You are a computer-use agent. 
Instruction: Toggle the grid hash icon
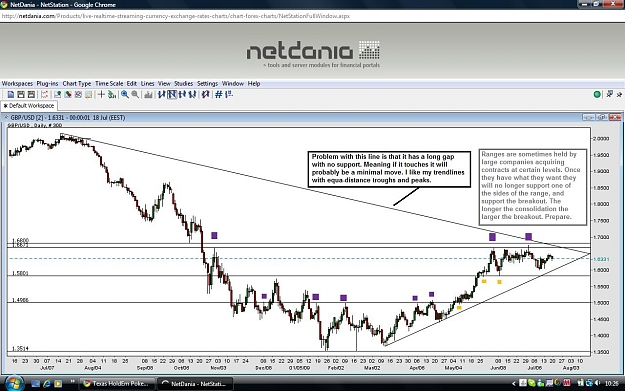click(218, 94)
